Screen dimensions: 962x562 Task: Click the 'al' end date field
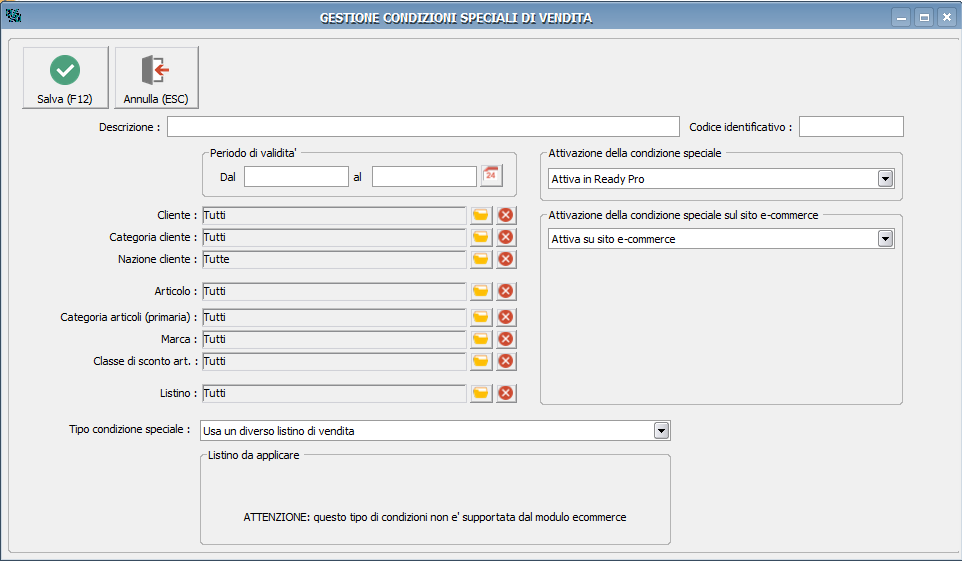tap(424, 176)
